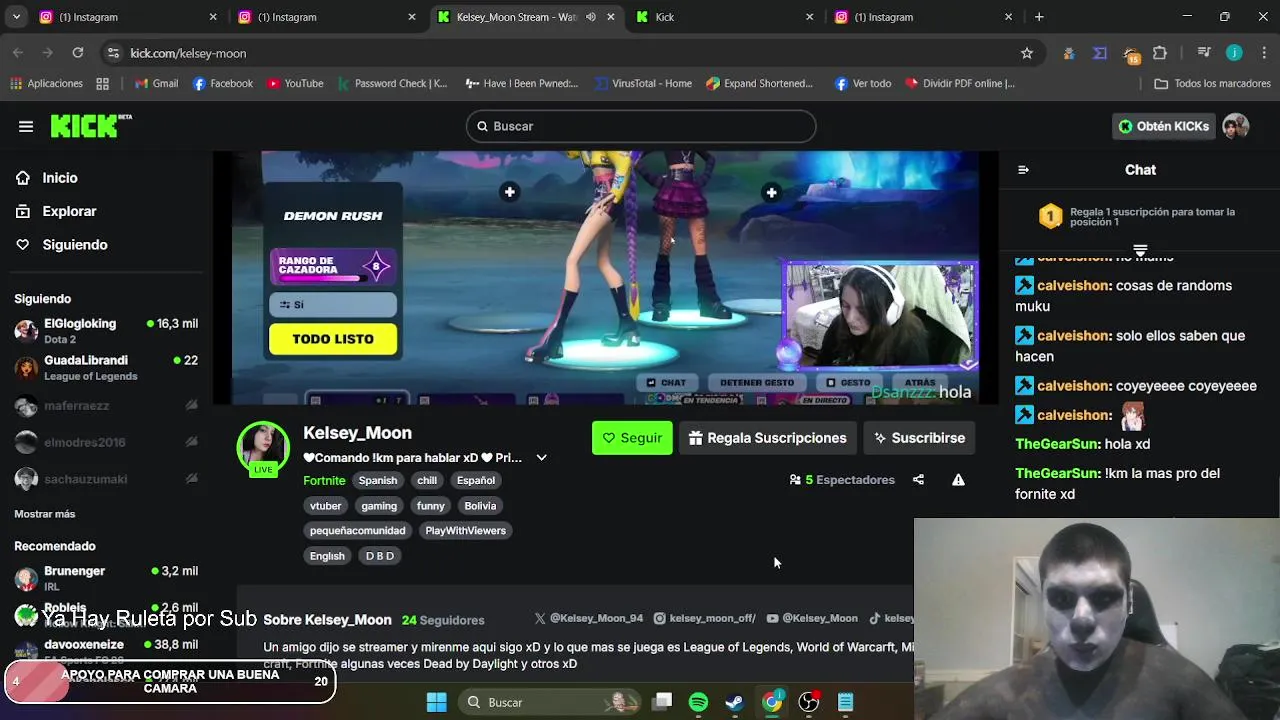Open the @Kelsey_Moon social link
The width and height of the screenshot is (1280, 720).
[x=811, y=619]
